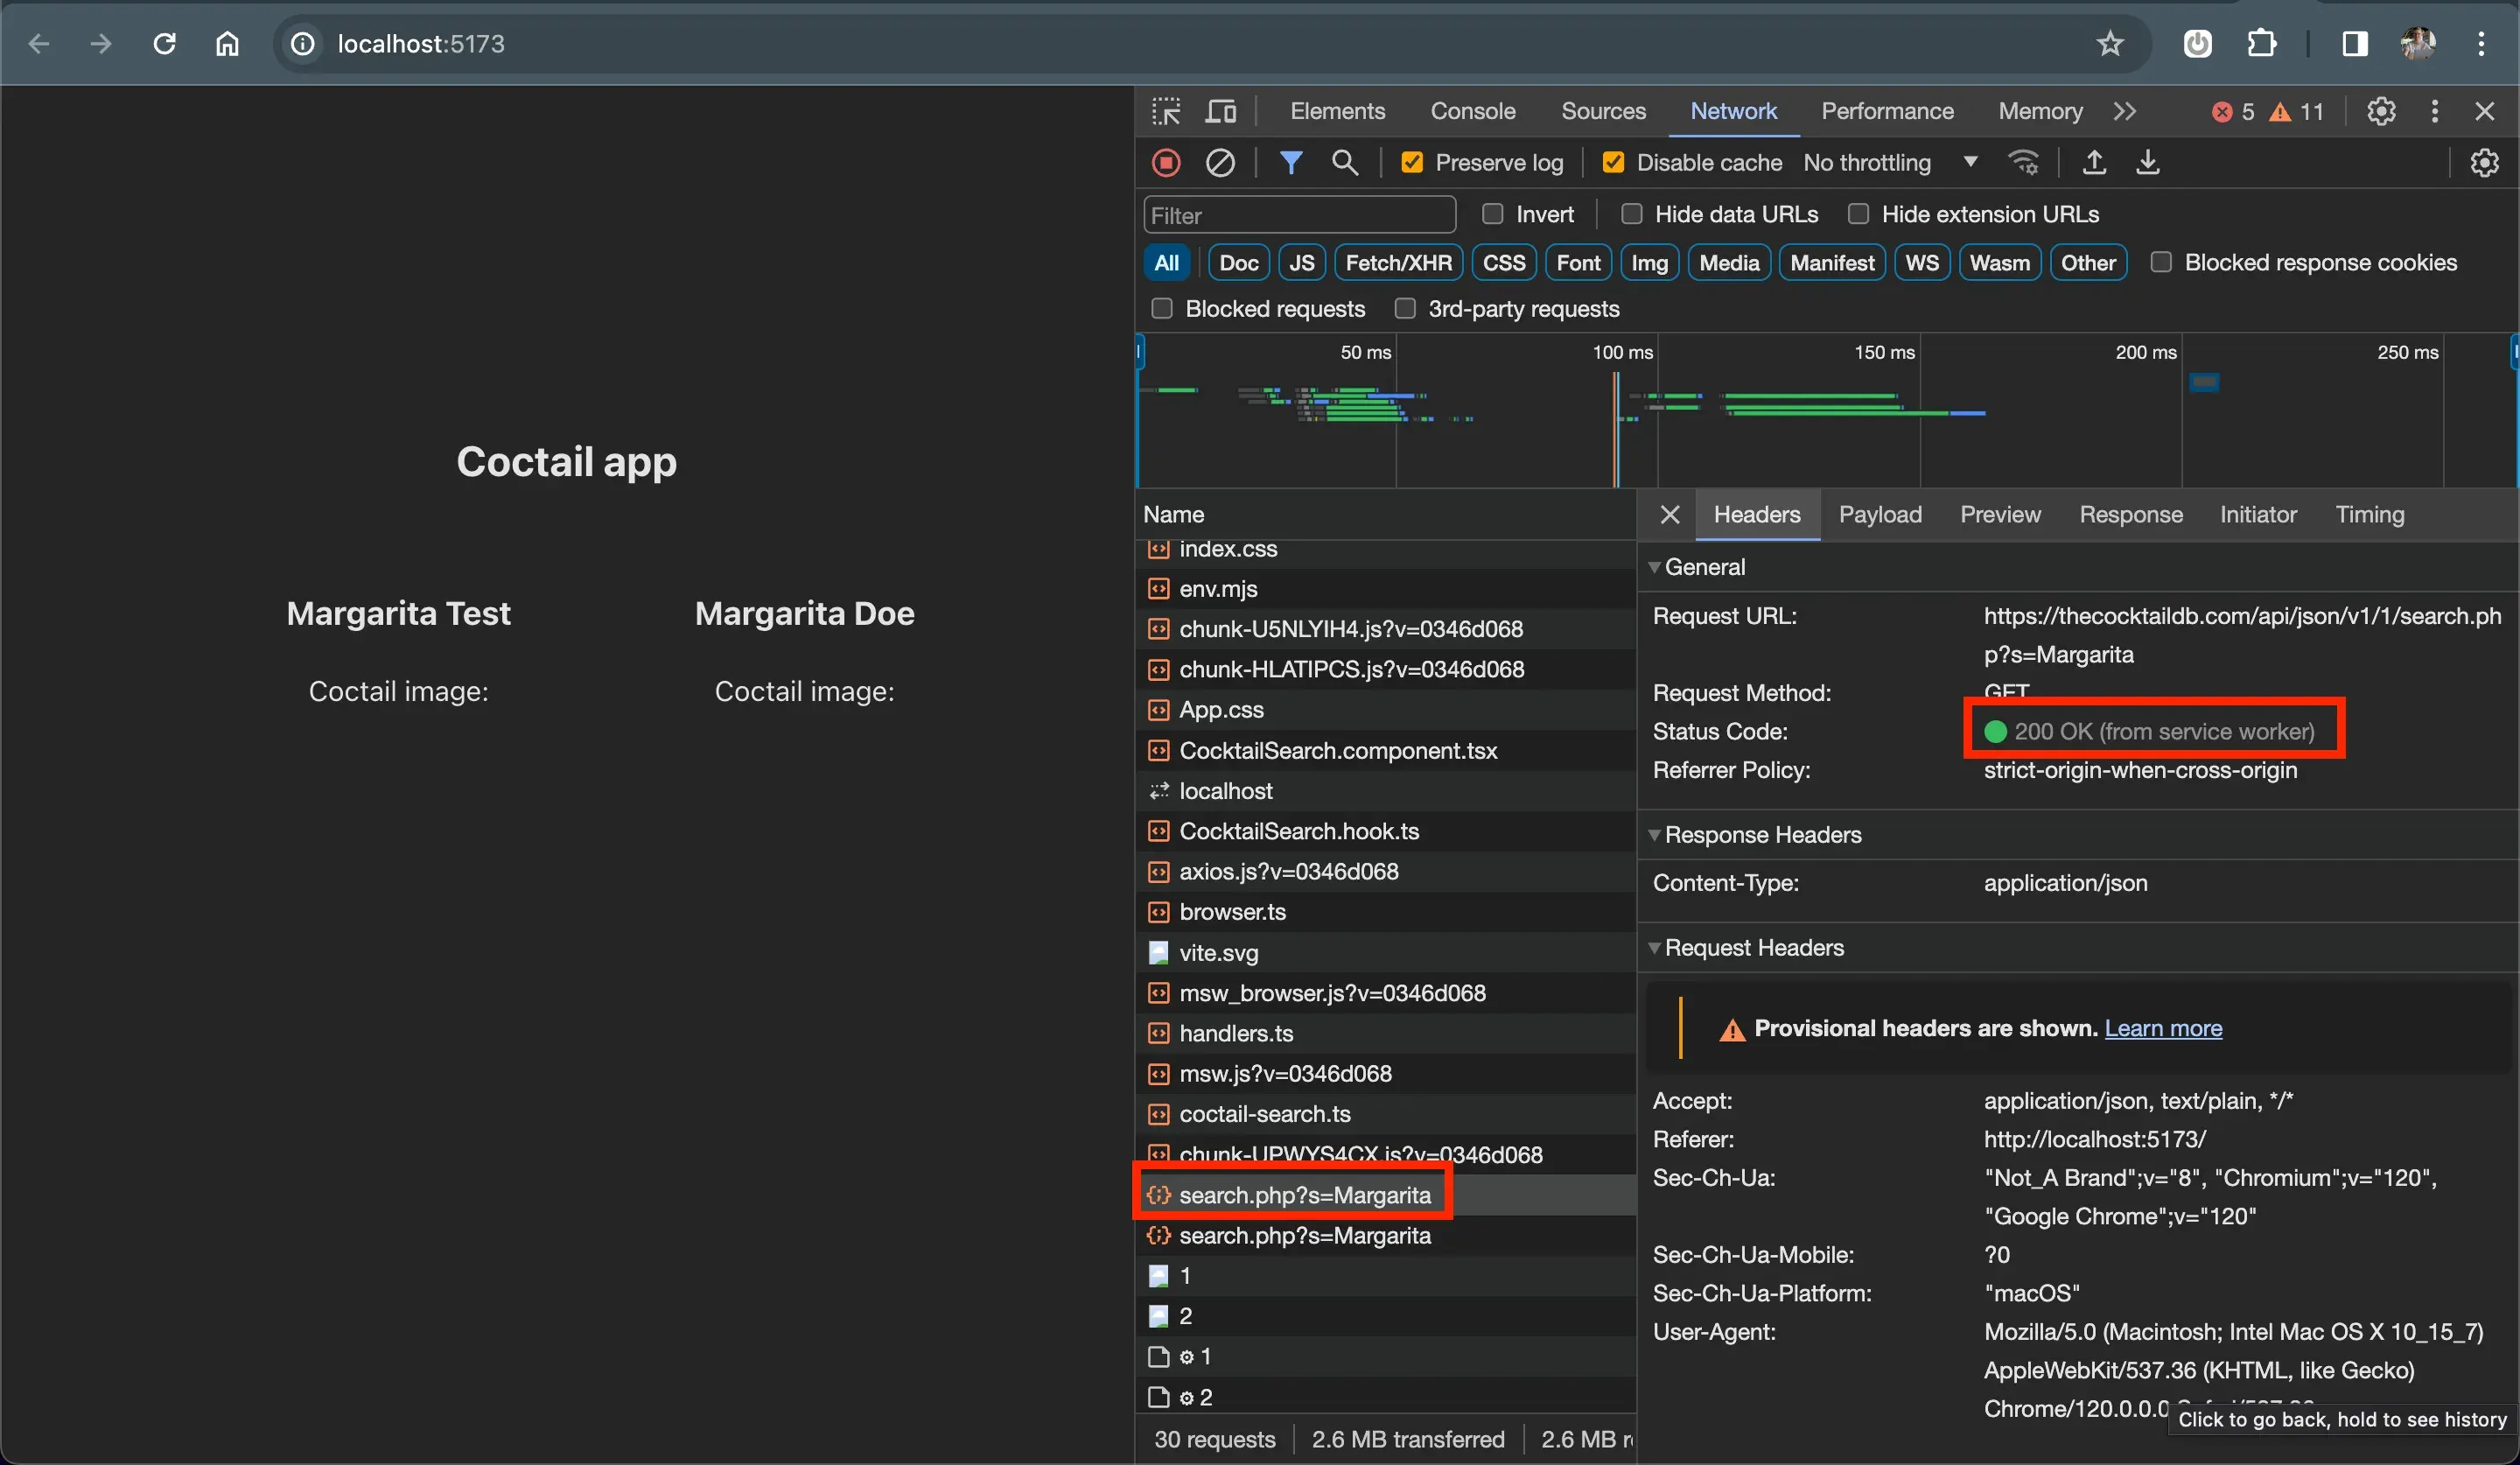Click the Learn more link
The height and width of the screenshot is (1465, 2520).
point(2162,1028)
